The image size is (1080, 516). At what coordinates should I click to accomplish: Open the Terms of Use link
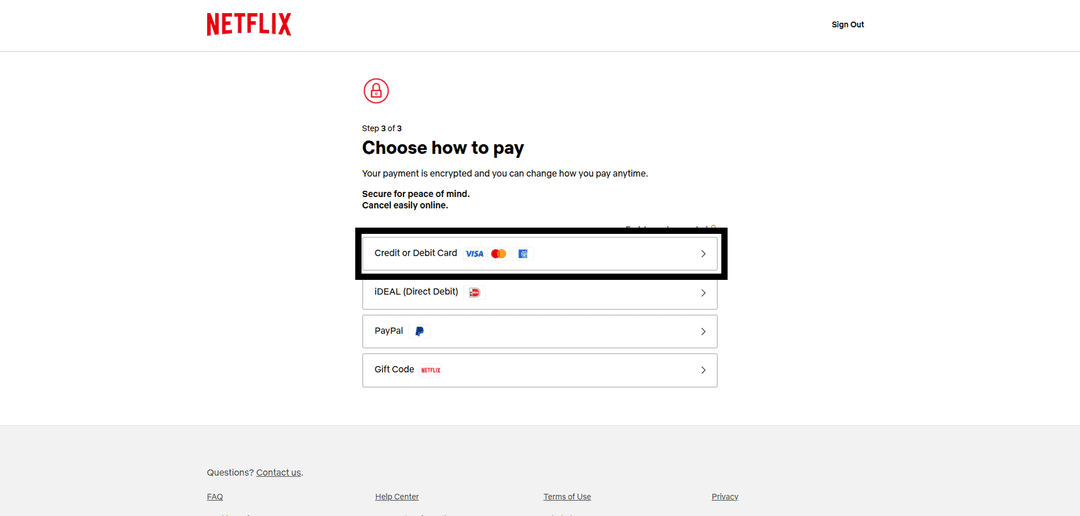567,497
